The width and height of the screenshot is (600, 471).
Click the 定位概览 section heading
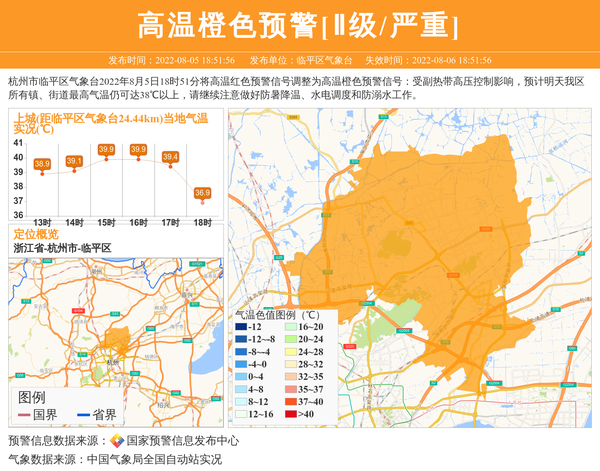tap(35, 234)
